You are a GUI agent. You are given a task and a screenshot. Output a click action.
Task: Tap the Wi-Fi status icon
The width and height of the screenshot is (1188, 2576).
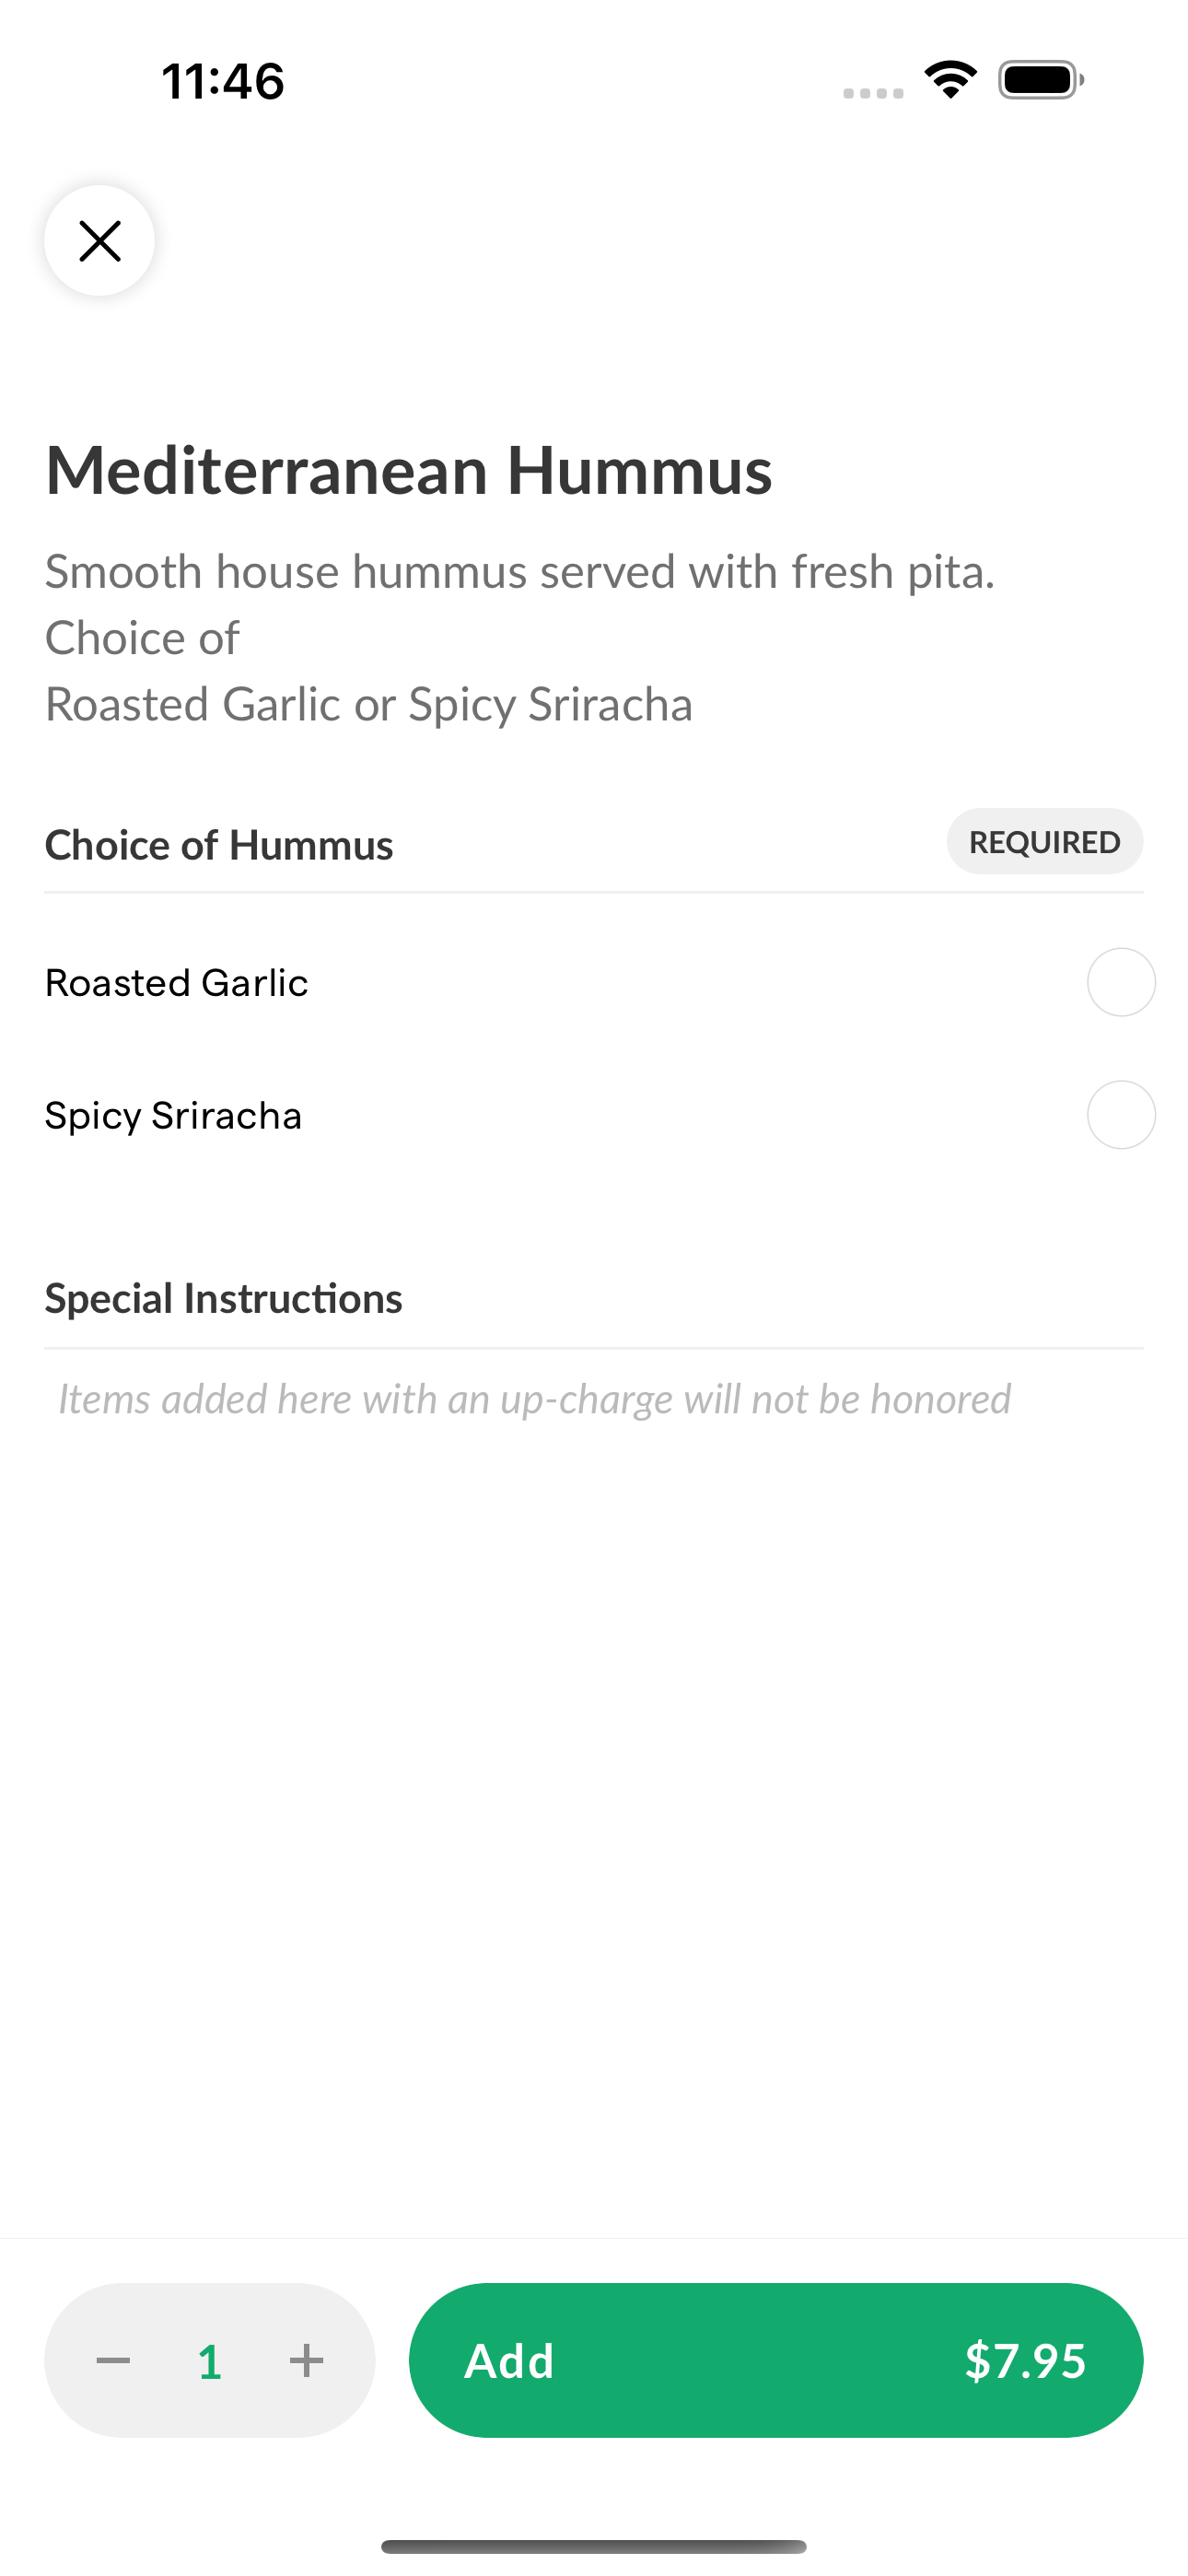[x=951, y=80]
